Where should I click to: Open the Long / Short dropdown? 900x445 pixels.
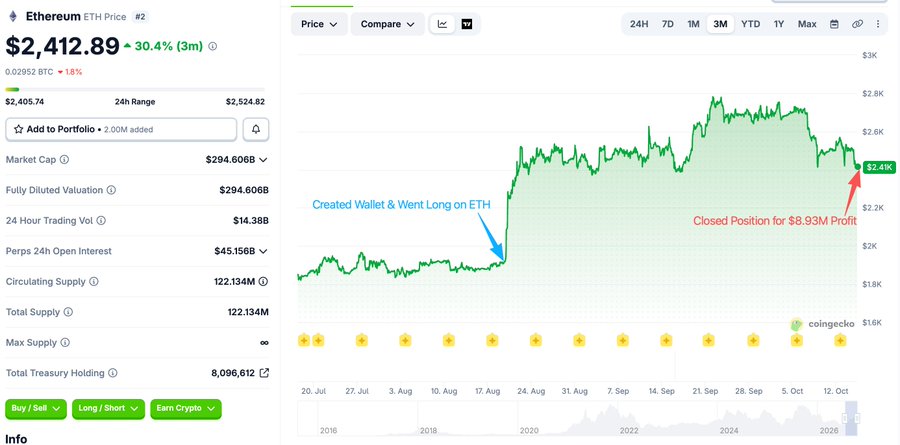tap(108, 408)
